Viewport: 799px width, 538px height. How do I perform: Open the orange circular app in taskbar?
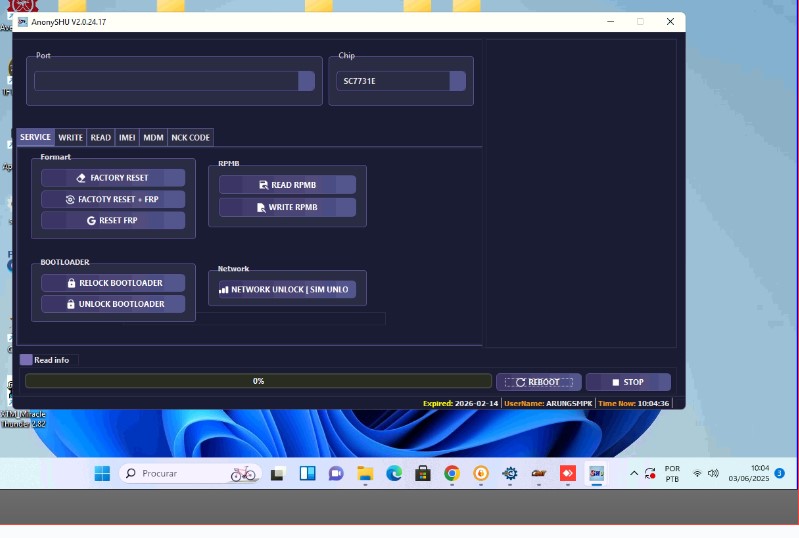tap(481, 474)
